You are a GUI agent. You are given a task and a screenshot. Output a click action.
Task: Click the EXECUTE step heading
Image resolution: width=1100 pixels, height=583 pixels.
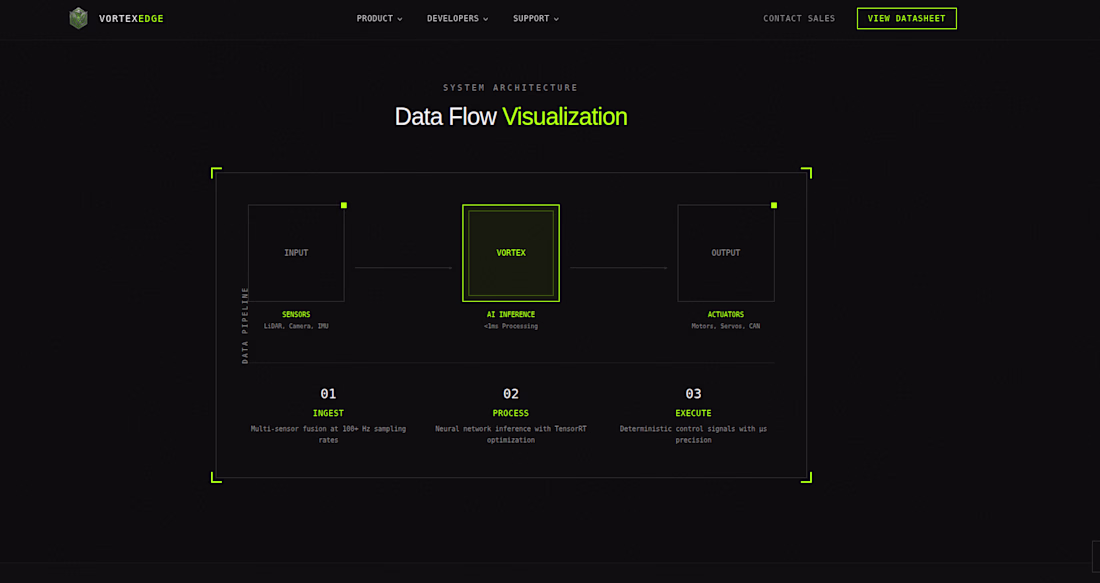pyautogui.click(x=693, y=413)
